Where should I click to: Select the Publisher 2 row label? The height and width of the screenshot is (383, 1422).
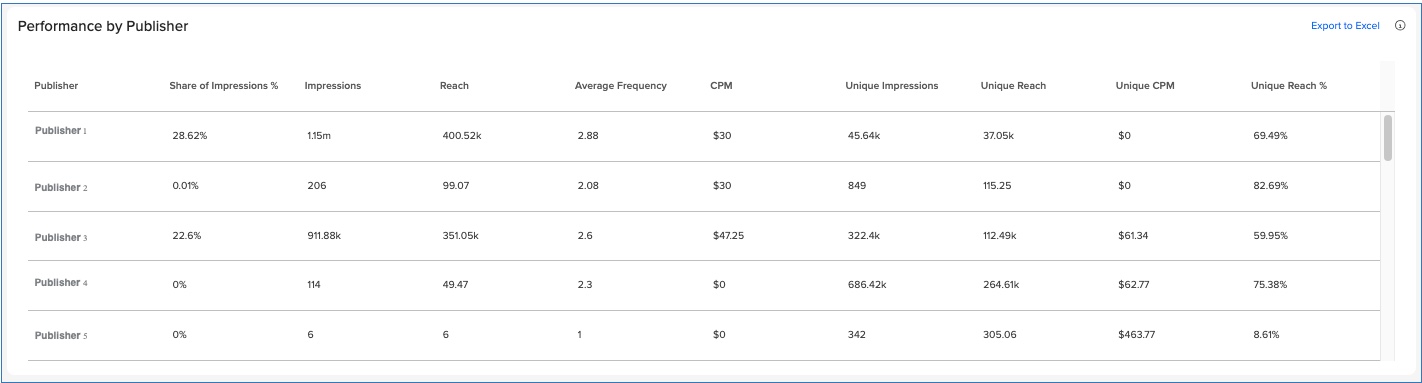61,188
